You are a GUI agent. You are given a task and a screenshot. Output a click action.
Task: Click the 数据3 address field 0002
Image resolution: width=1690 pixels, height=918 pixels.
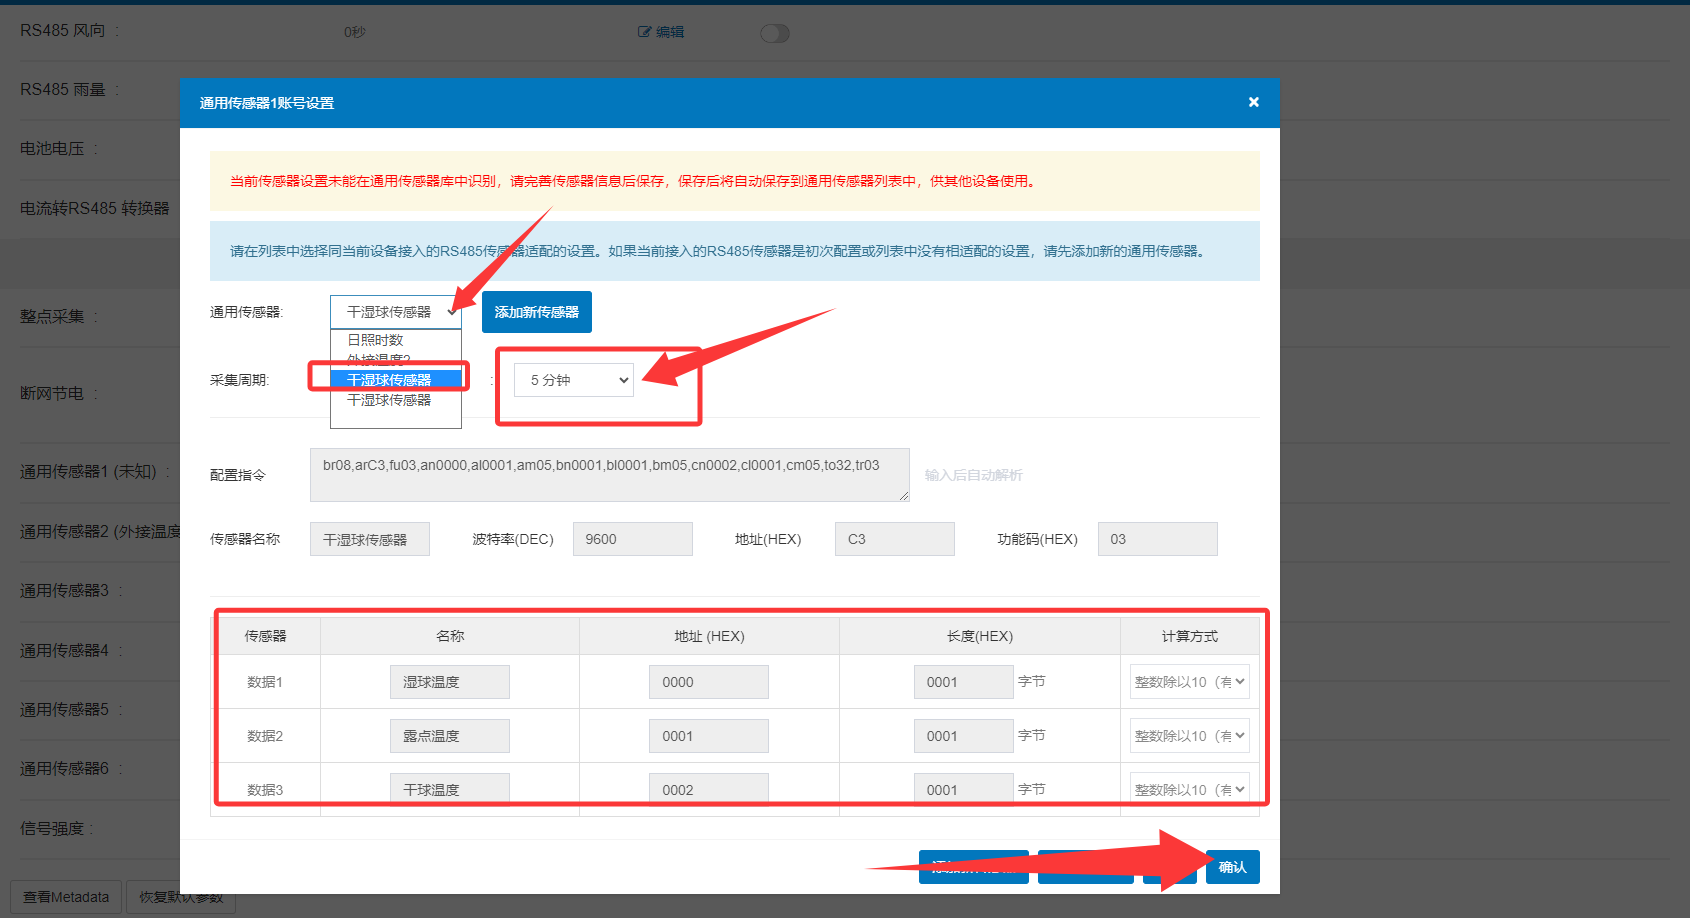point(708,789)
